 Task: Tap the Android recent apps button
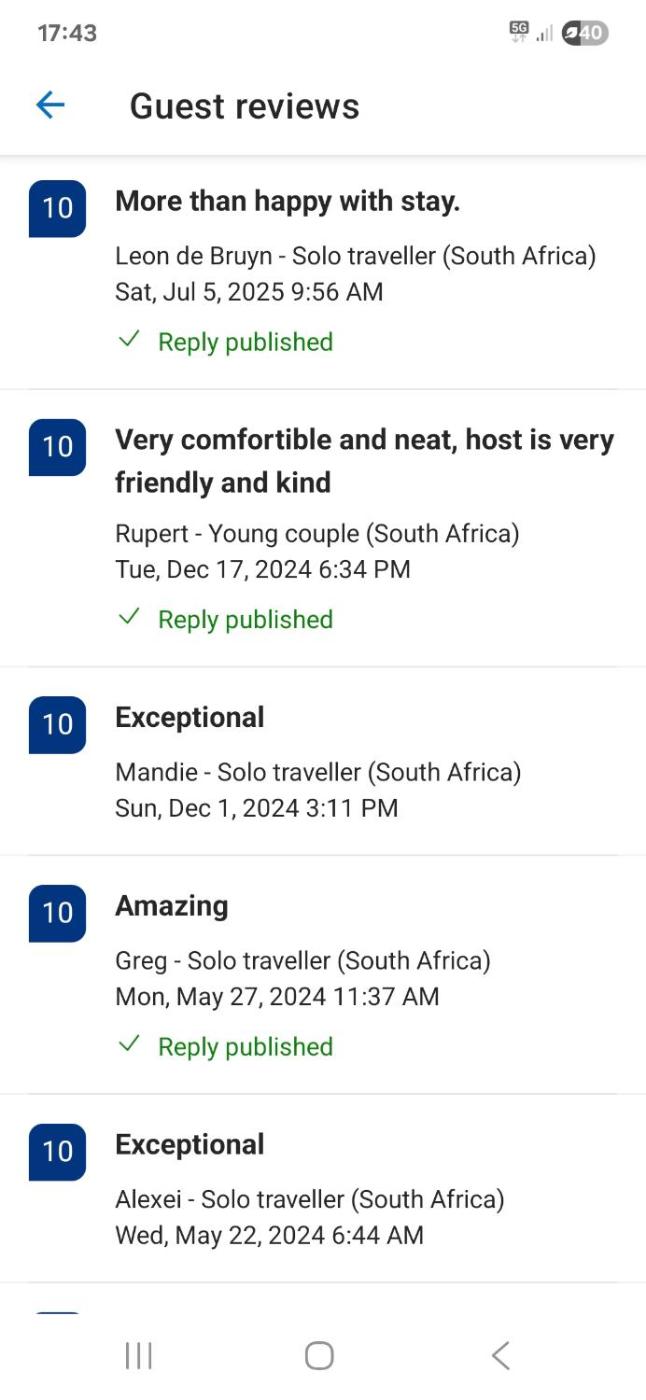pos(138,1355)
